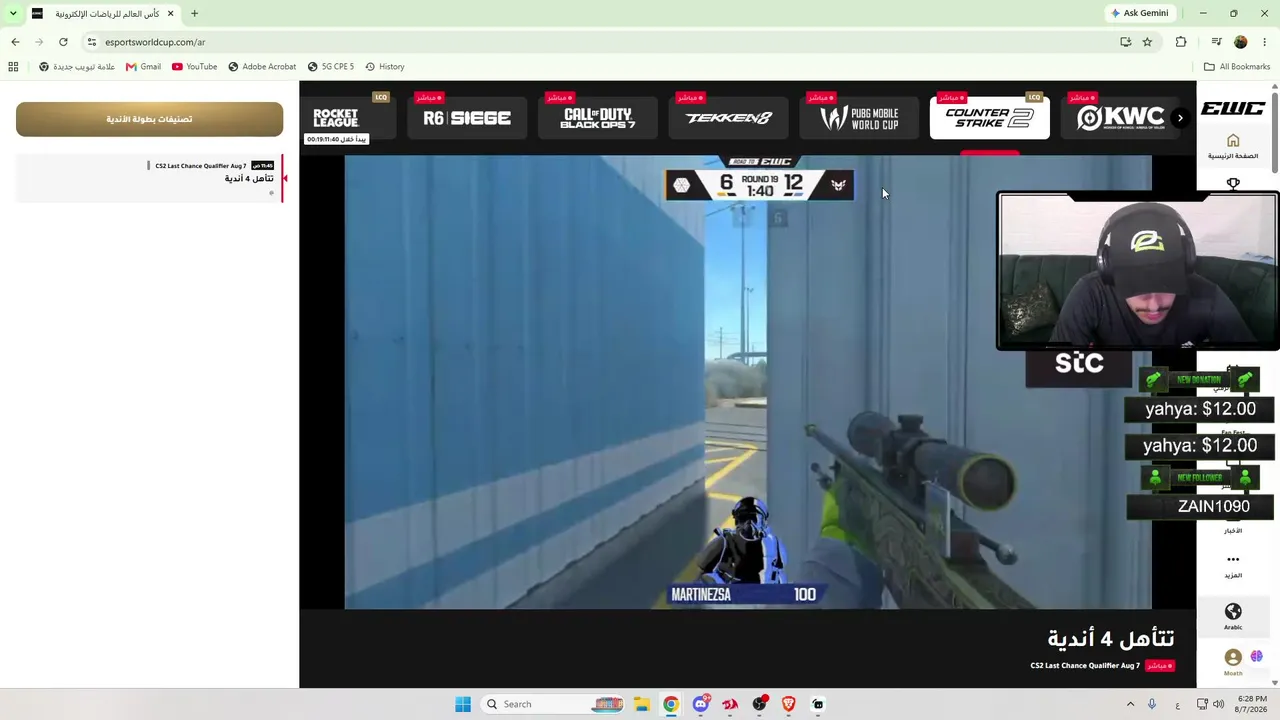Click the purple brain icon beside Moath
The width and height of the screenshot is (1280, 720).
(1257, 657)
